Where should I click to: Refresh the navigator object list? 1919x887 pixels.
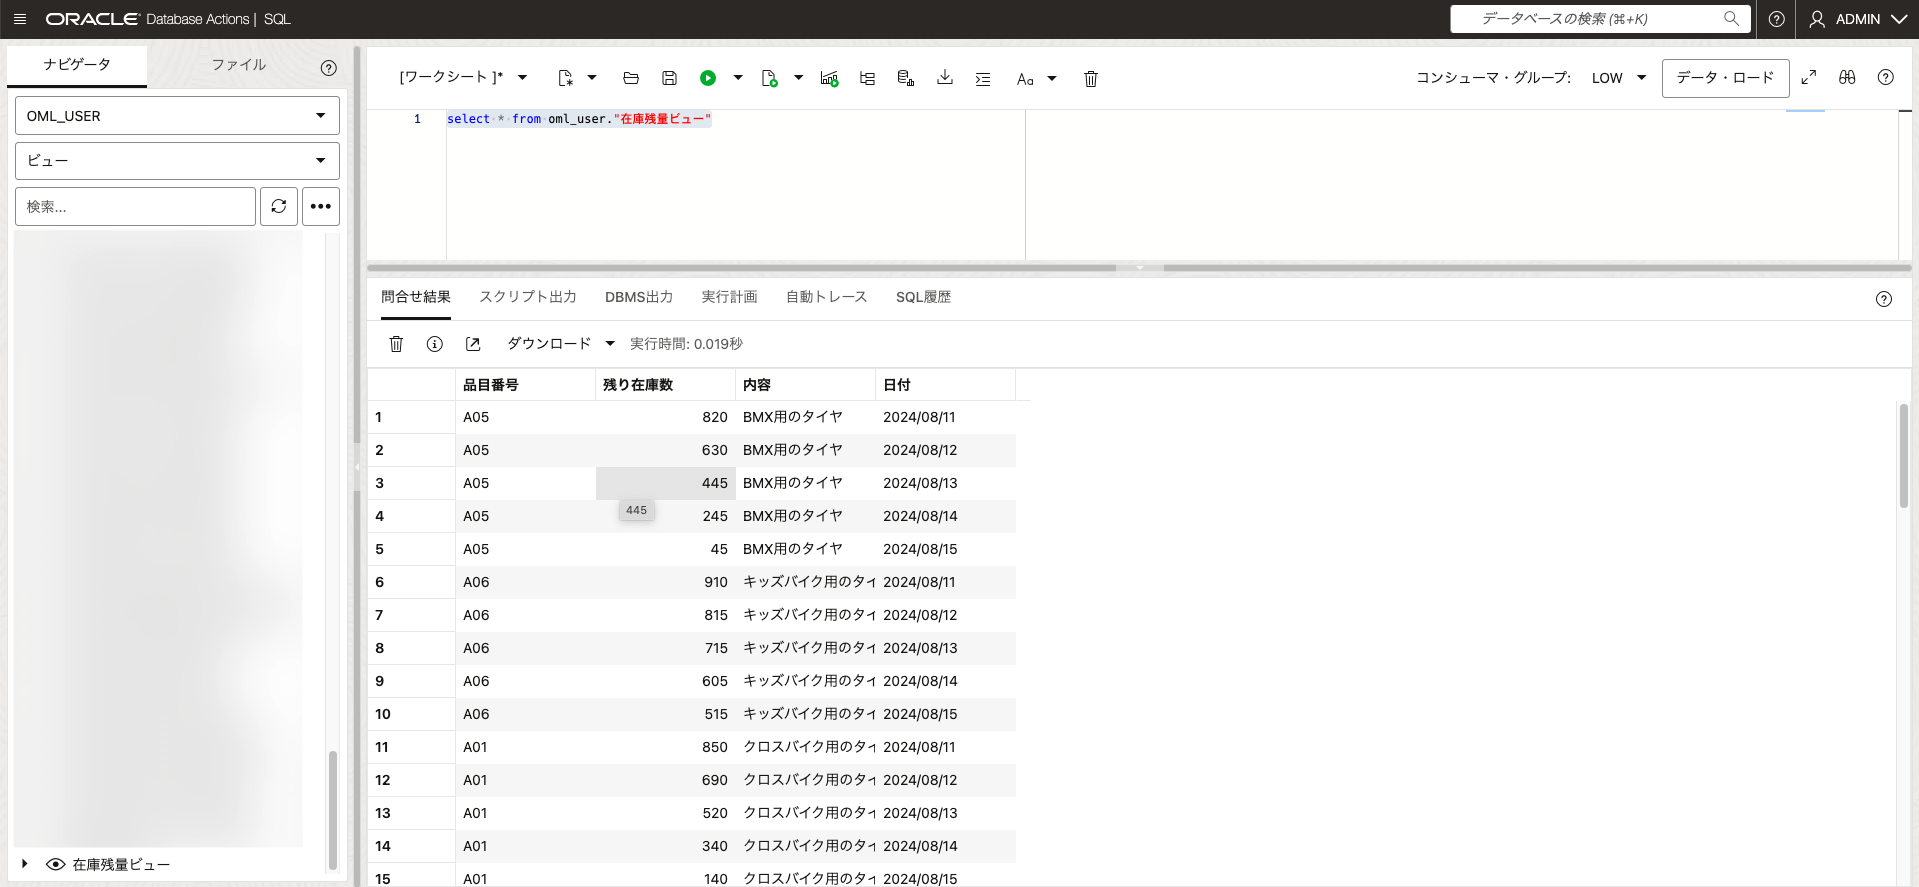(x=279, y=206)
